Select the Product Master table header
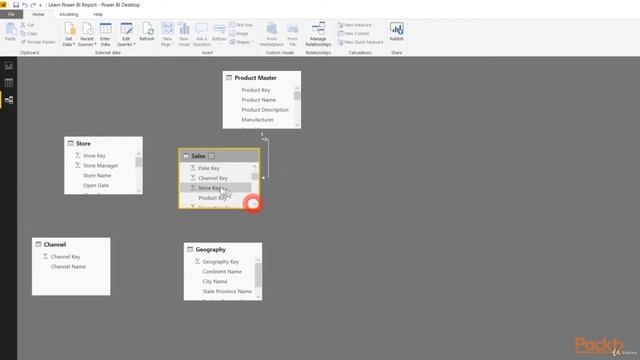Screen dimensions: 640x360 [262, 78]
